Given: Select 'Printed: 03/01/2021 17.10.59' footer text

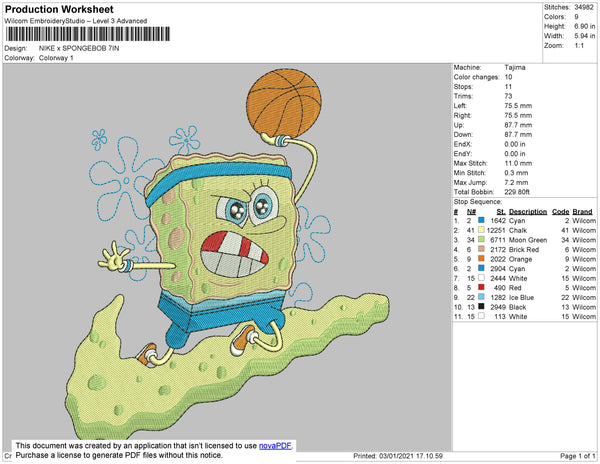Looking at the screenshot, I should click(398, 456).
